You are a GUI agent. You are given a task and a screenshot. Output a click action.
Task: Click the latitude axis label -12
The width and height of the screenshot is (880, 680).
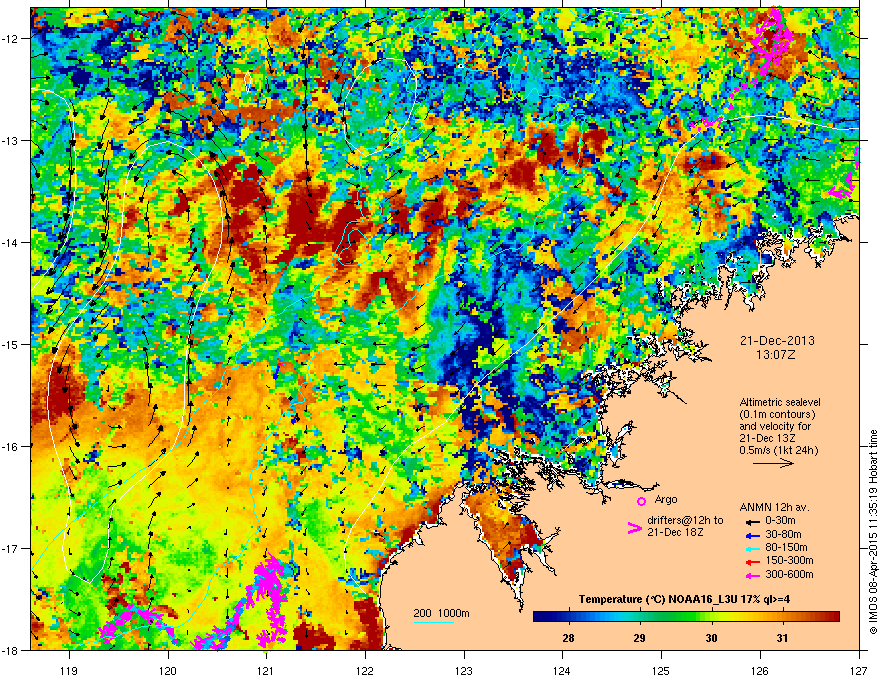tap(11, 39)
